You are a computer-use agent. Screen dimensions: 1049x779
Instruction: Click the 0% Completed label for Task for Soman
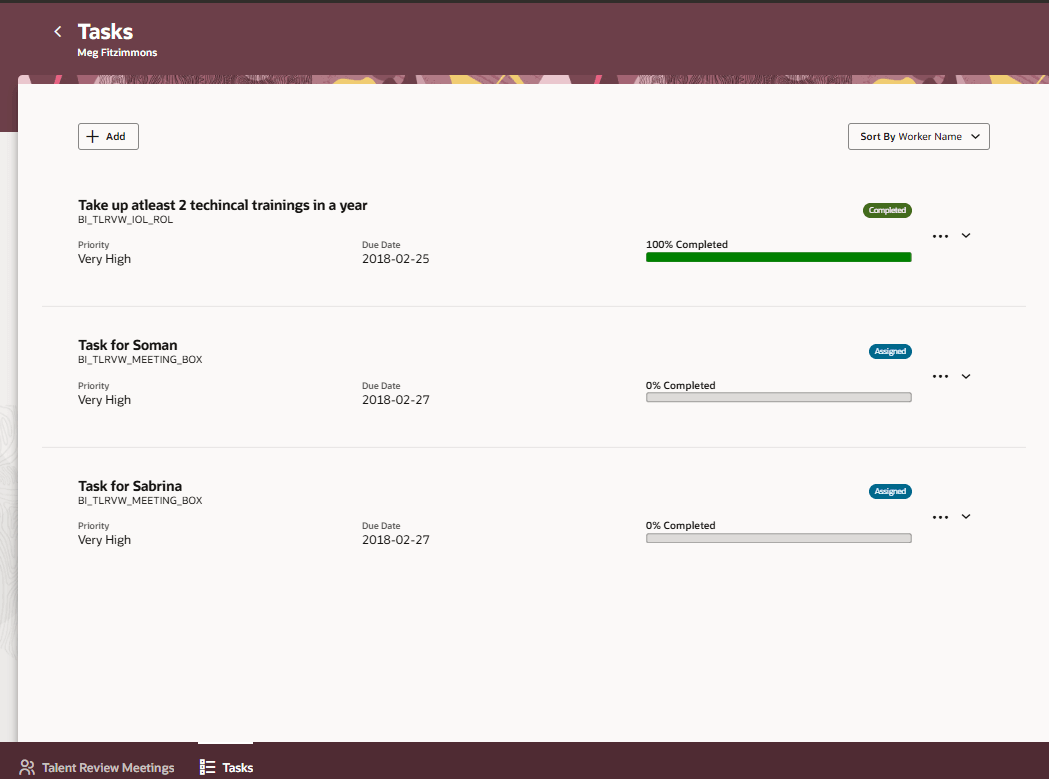click(x=680, y=385)
